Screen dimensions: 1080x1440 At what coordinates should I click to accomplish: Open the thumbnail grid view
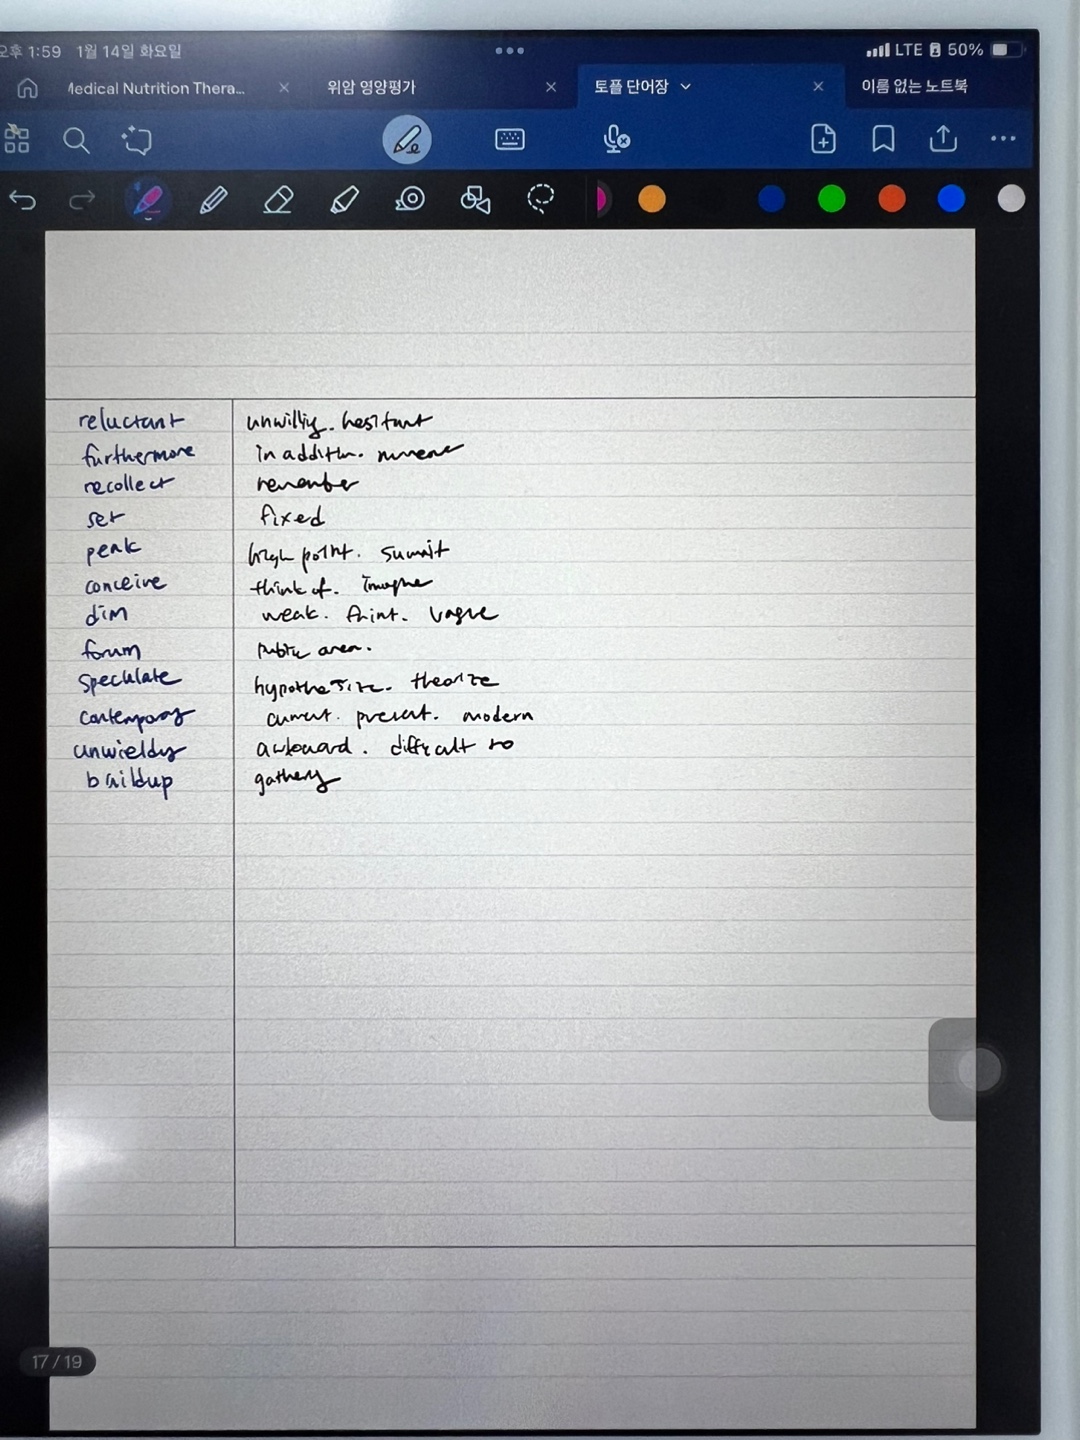pyautogui.click(x=17, y=139)
